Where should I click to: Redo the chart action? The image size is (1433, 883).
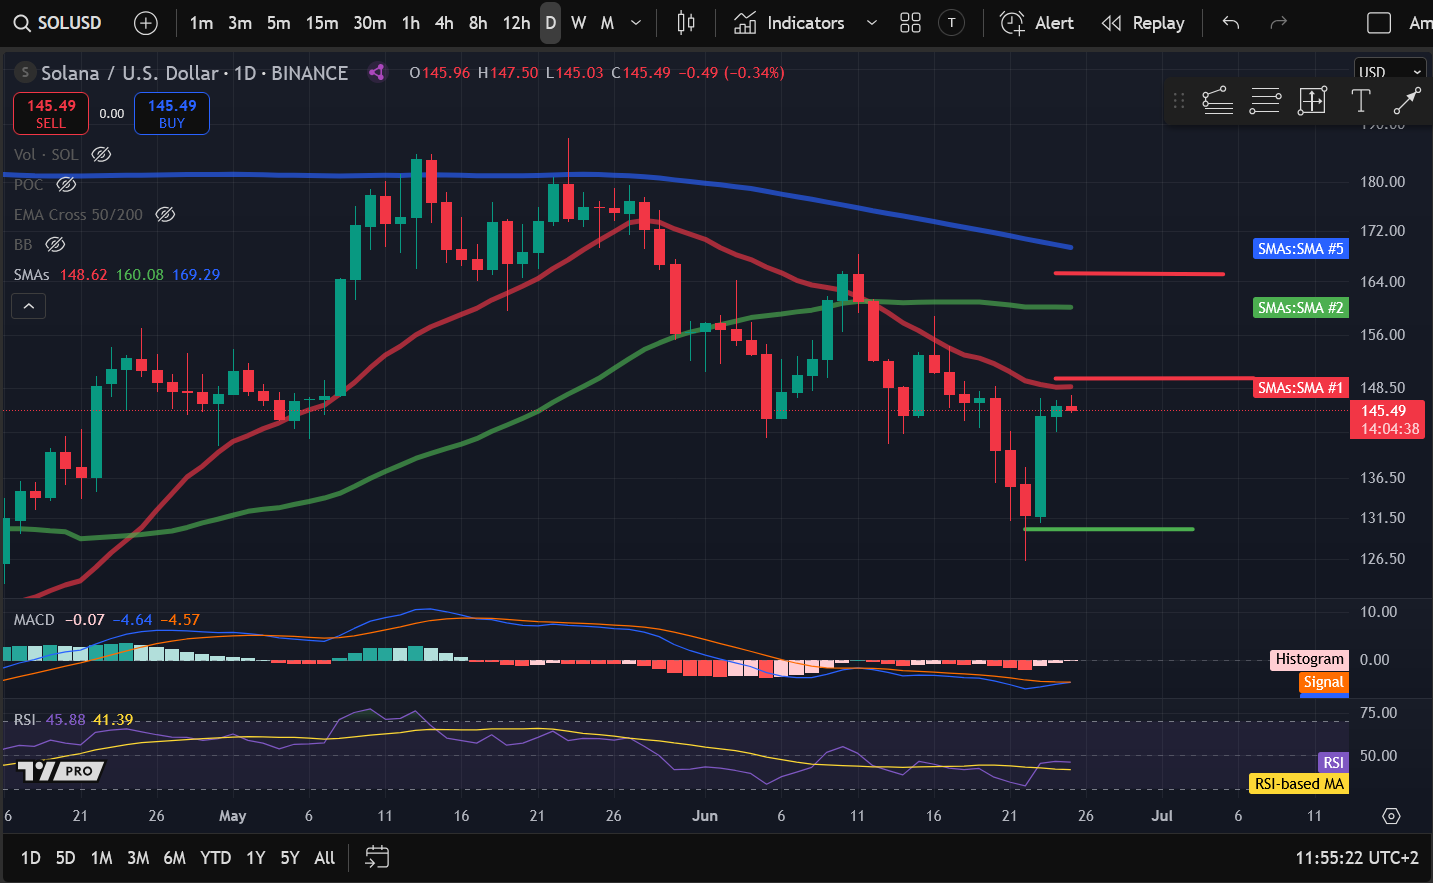pos(1278,23)
